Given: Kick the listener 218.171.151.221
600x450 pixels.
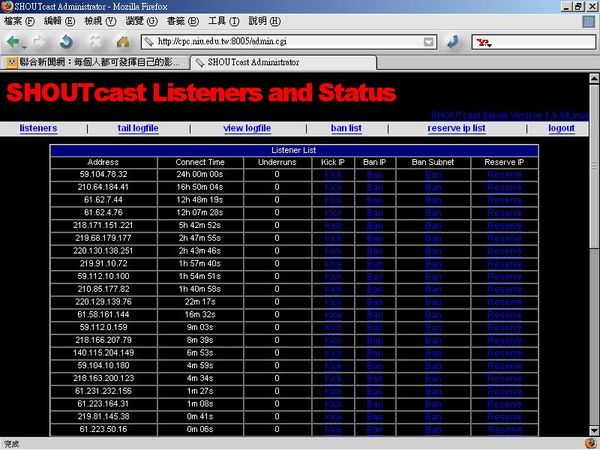Looking at the screenshot, I should [333, 226].
